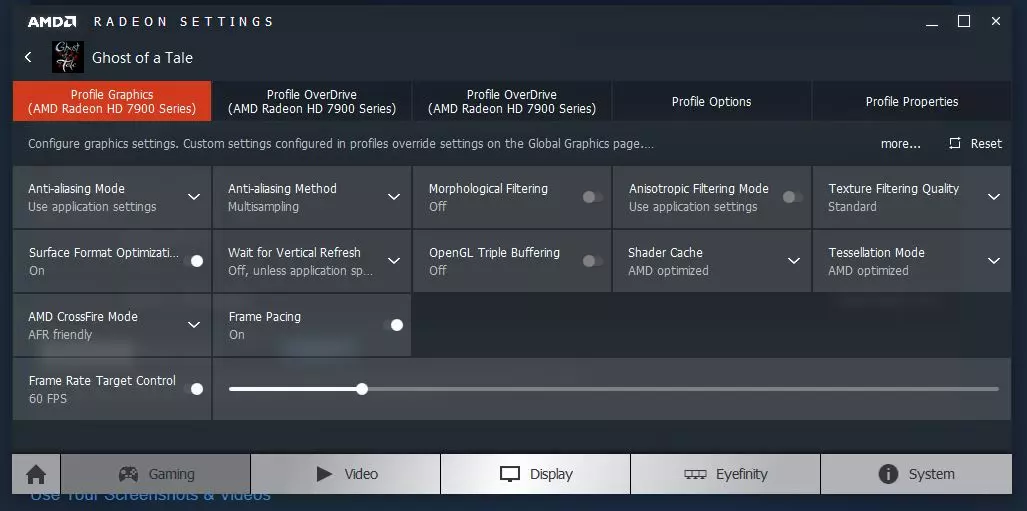Open the Gaming section

coord(156,474)
